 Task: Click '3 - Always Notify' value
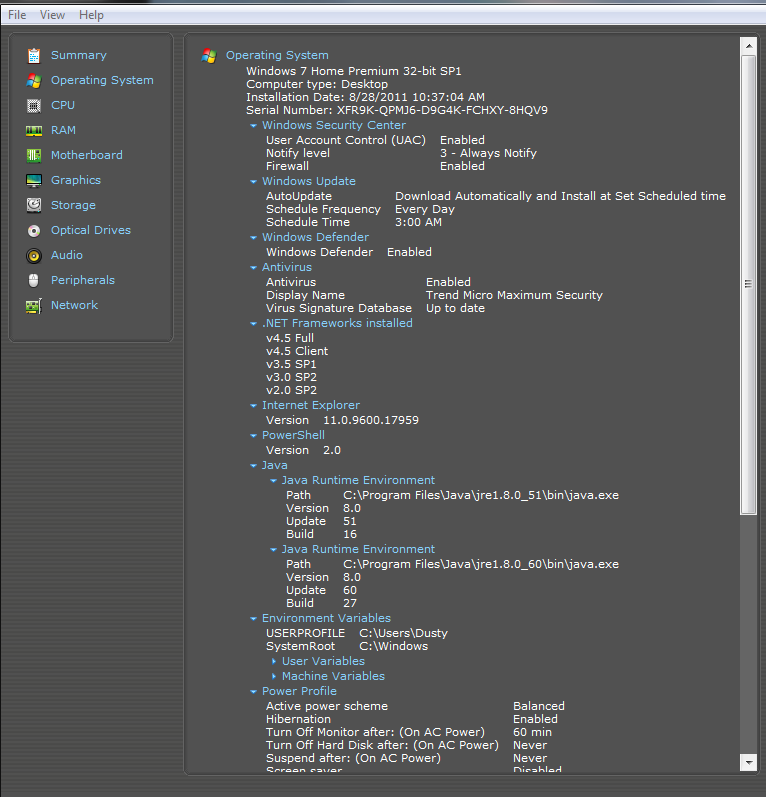point(488,154)
